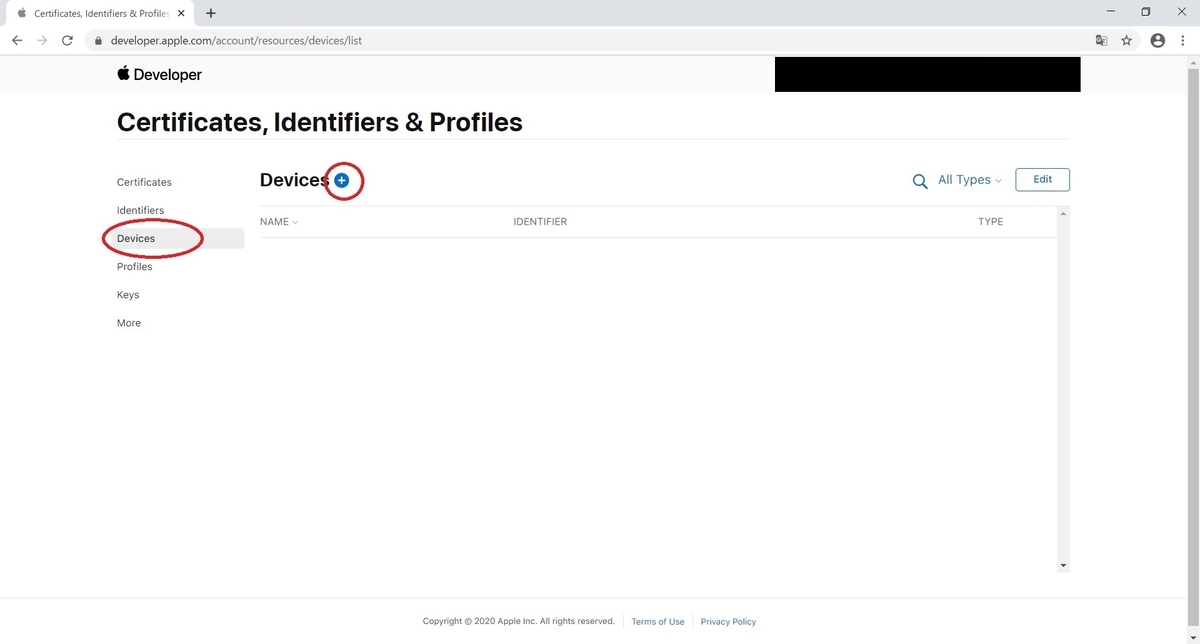Click the translate page icon
The height and width of the screenshot is (644, 1200).
tap(1101, 41)
